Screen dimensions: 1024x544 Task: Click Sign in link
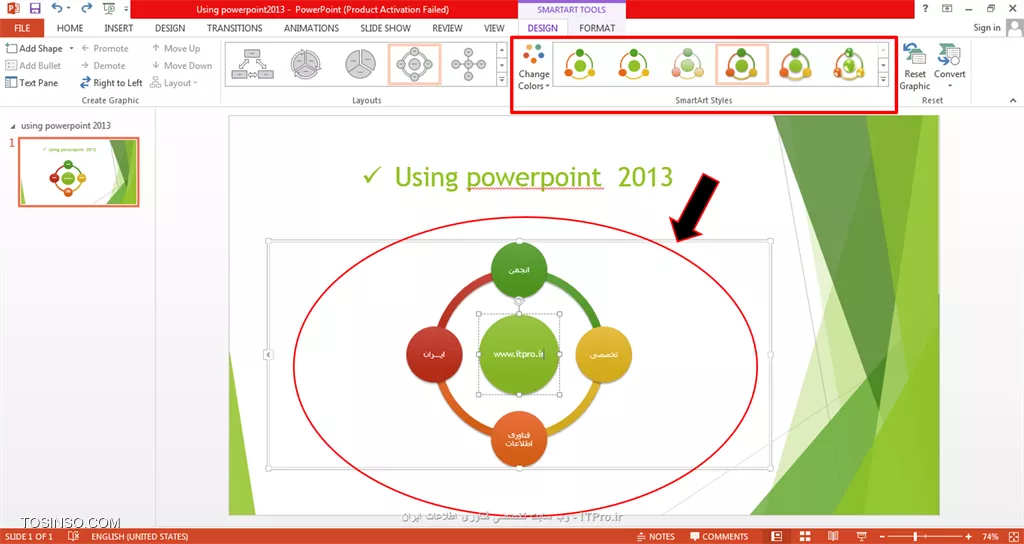click(986, 27)
